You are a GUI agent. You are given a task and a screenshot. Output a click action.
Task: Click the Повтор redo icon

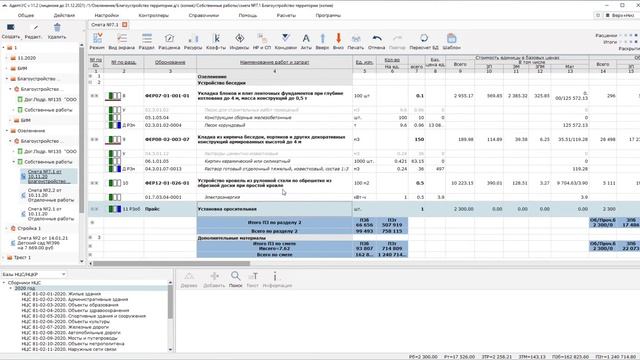tap(397, 38)
